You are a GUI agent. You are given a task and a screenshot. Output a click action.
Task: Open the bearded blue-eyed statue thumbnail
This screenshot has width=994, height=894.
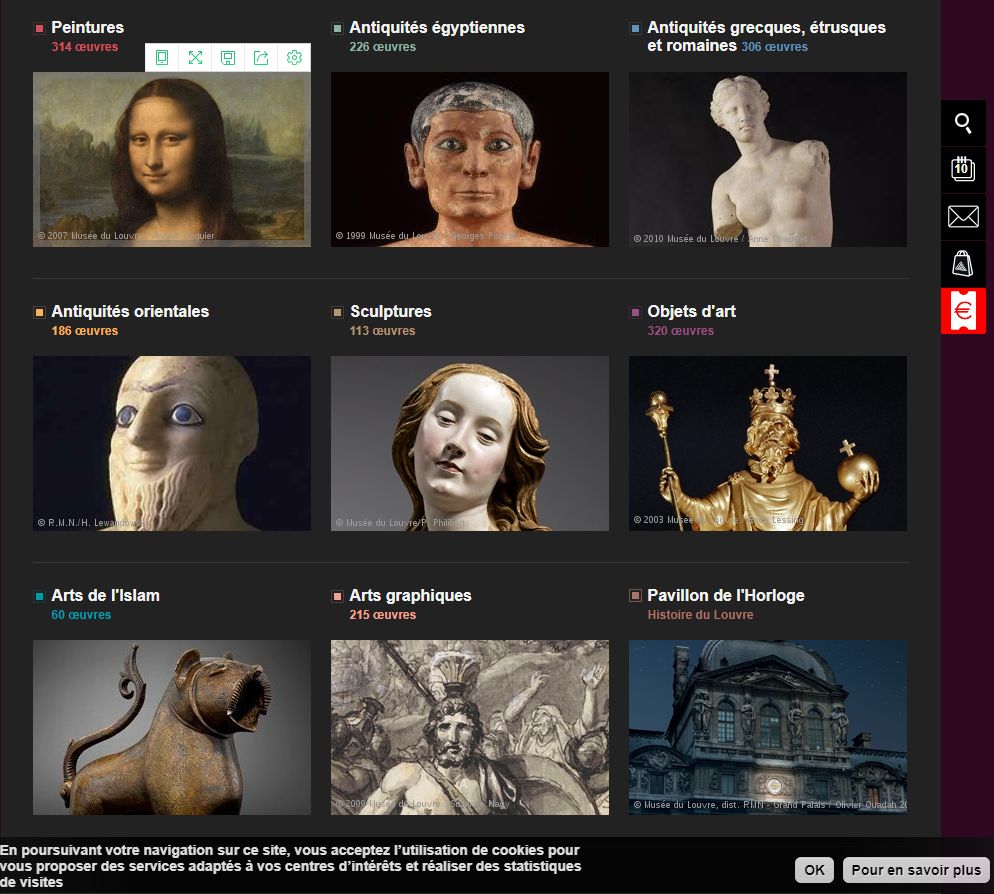click(x=172, y=443)
